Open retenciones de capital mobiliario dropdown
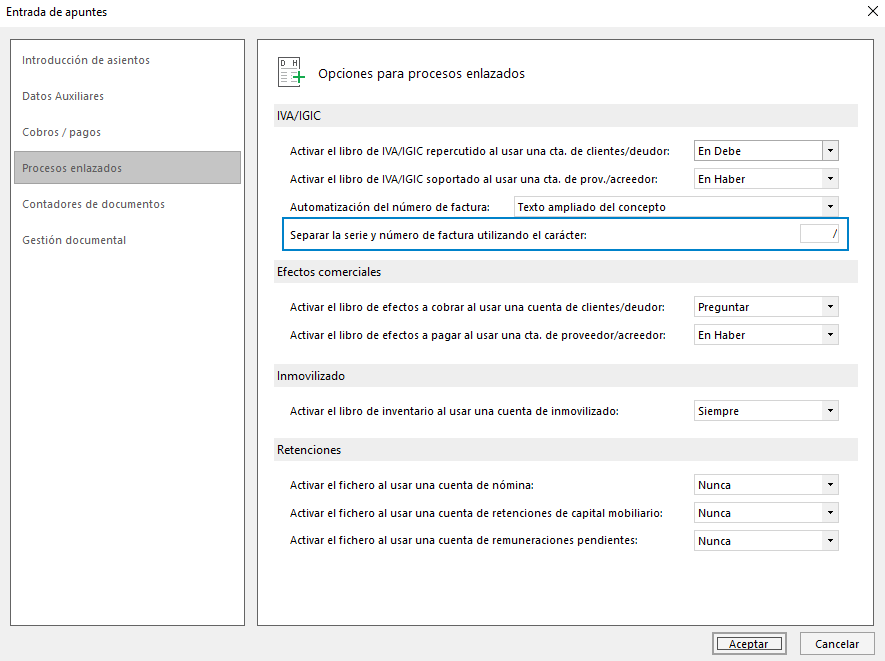 click(x=766, y=513)
